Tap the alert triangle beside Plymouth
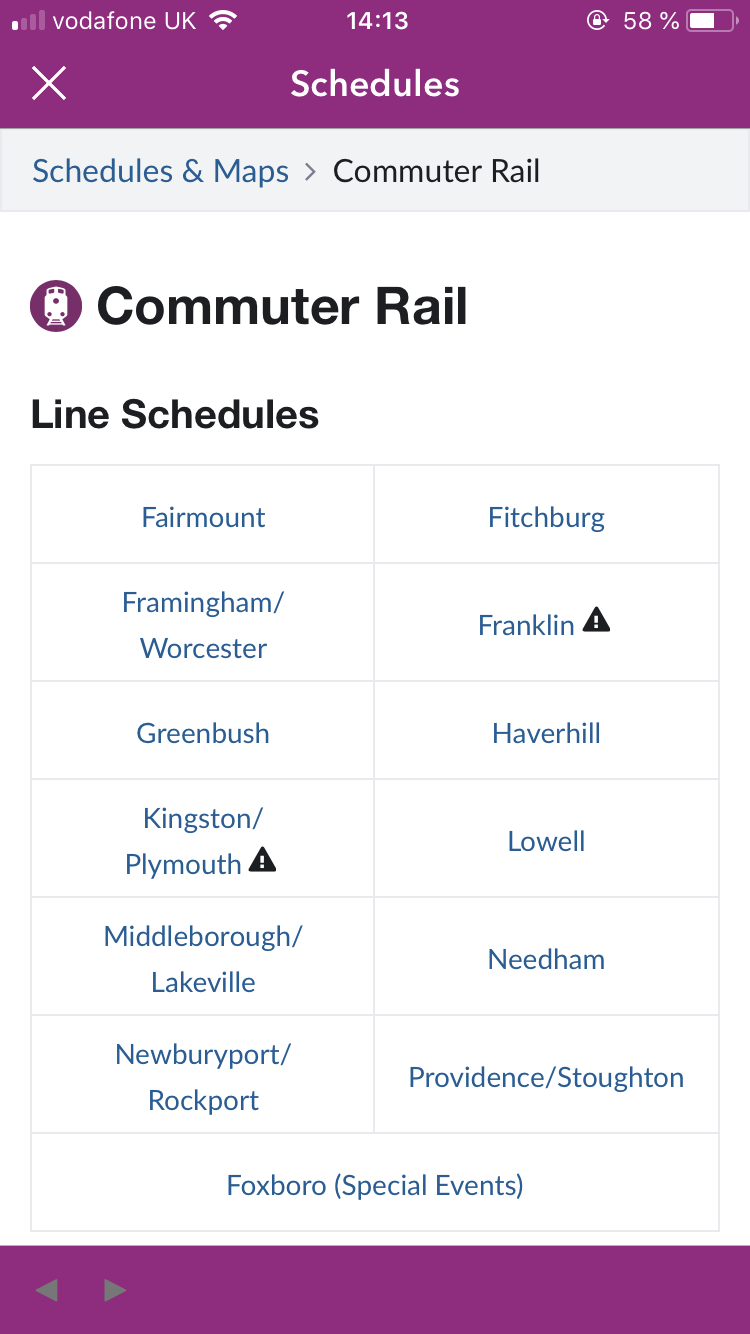This screenshot has height=1334, width=750. [262, 859]
